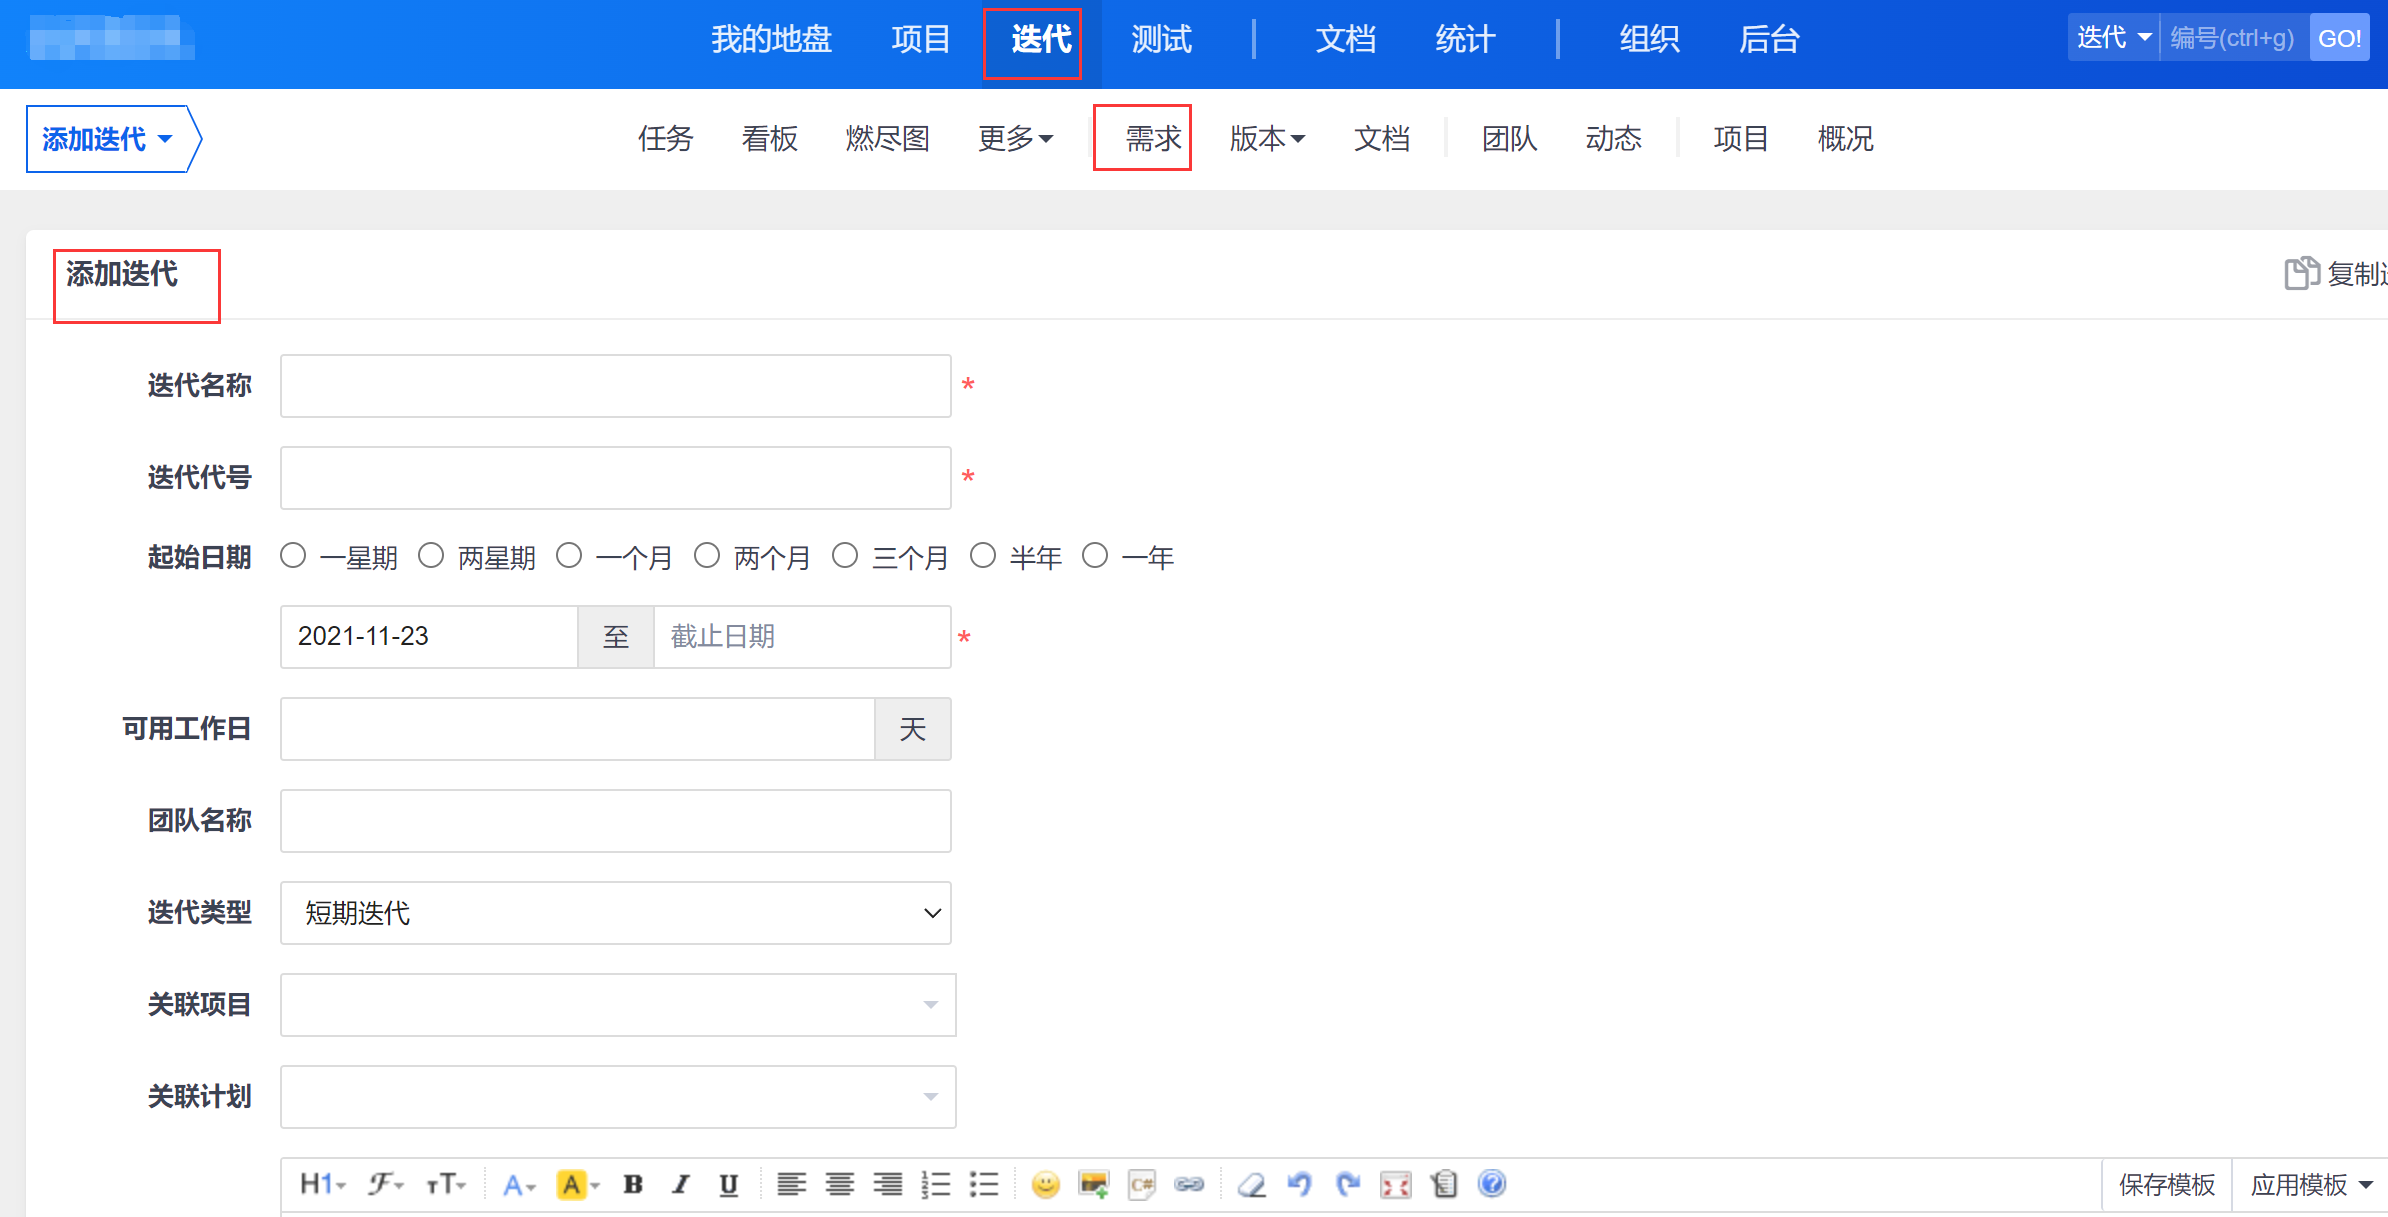Image resolution: width=2388 pixels, height=1217 pixels.
Task: Click the undo arrow in the editor toolbar
Action: click(x=1299, y=1184)
